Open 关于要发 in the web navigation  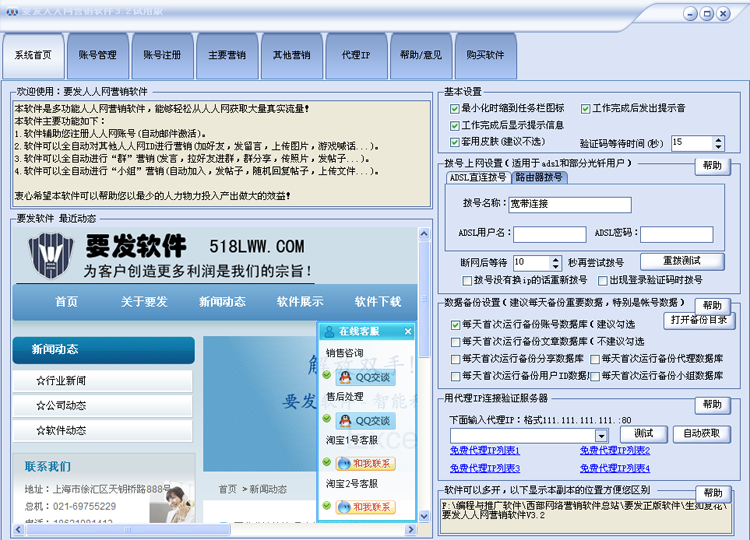tap(144, 302)
